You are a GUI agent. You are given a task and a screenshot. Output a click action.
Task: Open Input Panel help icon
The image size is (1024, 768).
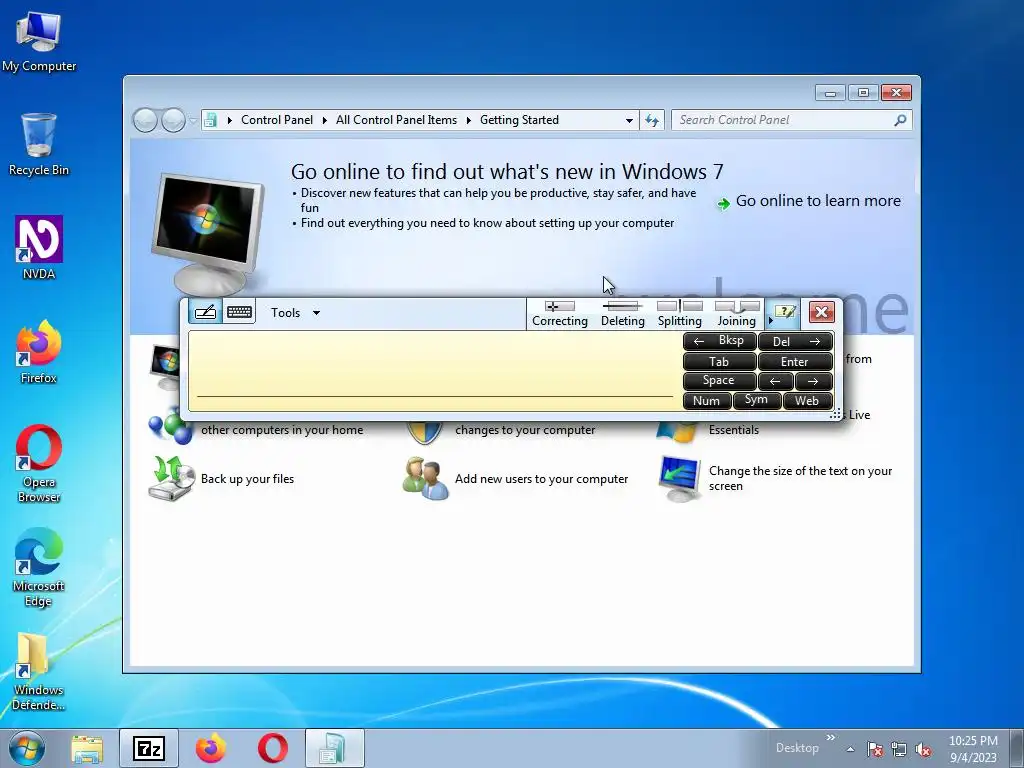click(x=786, y=312)
